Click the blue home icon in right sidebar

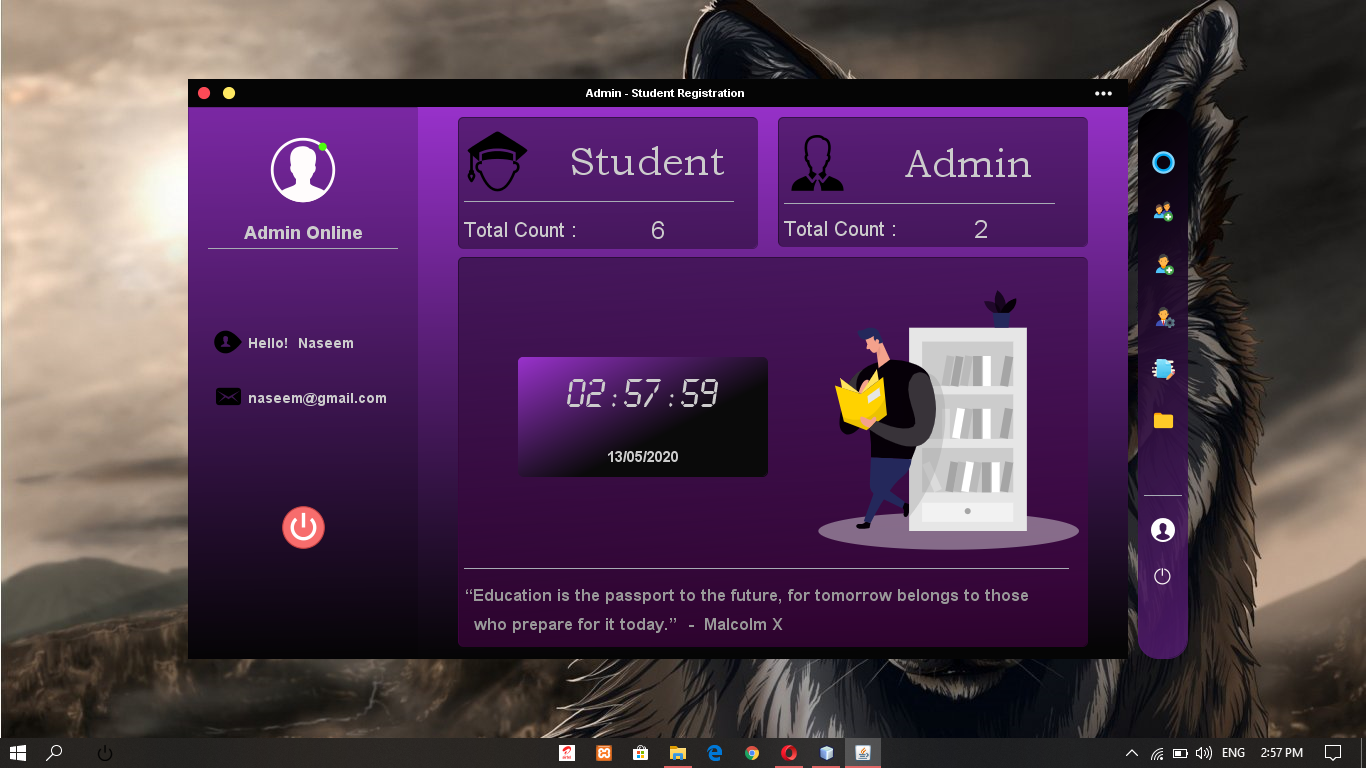pyautogui.click(x=1162, y=162)
